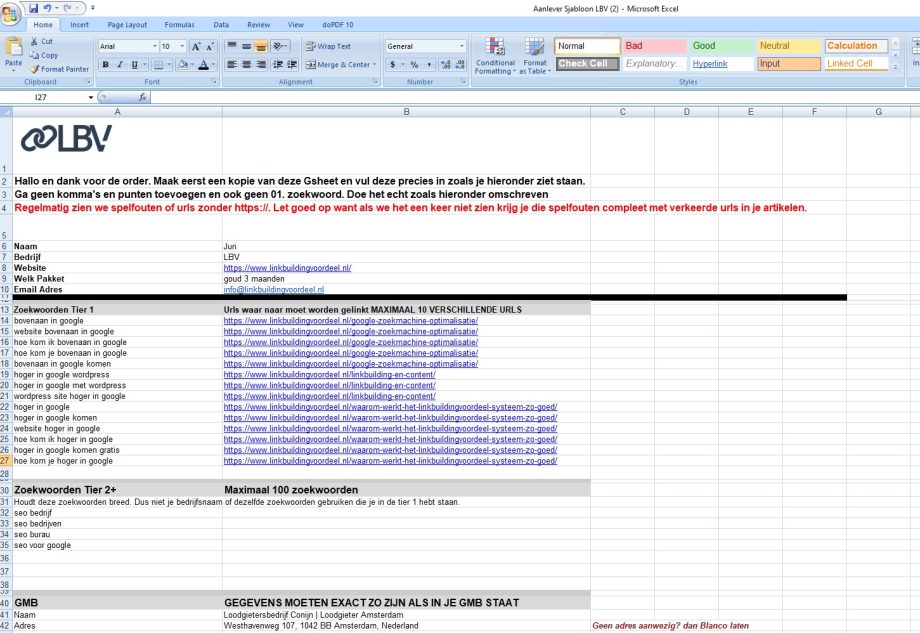Toggle underline formatting
The image size is (920, 633).
coord(134,65)
